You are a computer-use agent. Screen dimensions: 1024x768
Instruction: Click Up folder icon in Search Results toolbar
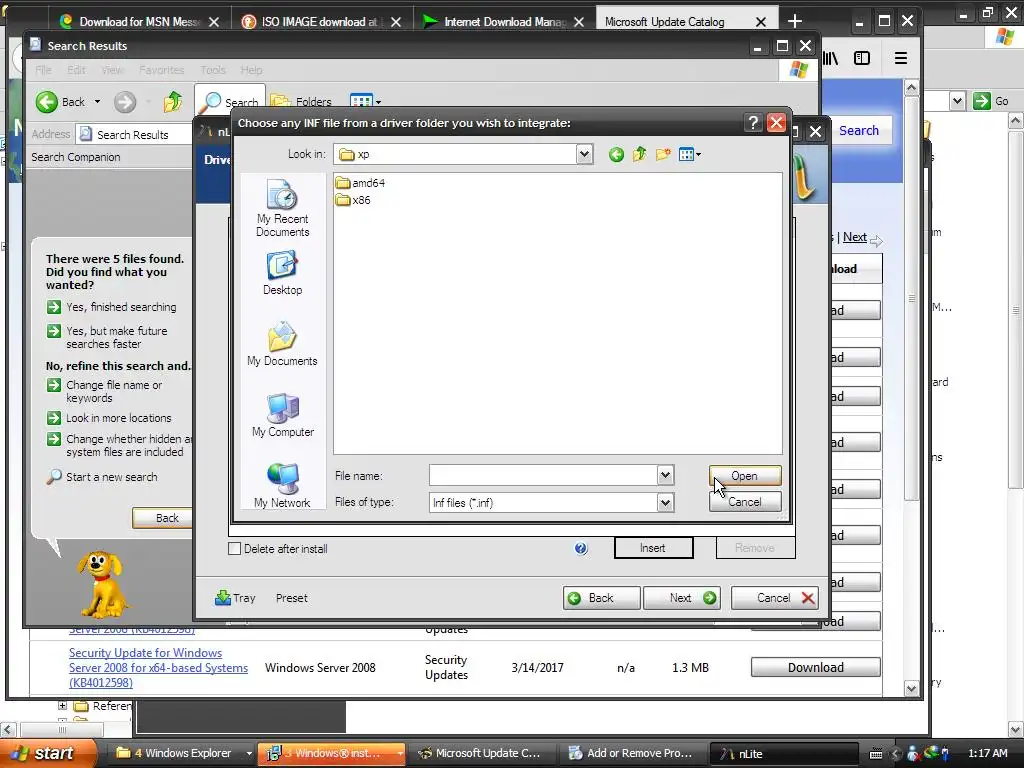point(173,102)
